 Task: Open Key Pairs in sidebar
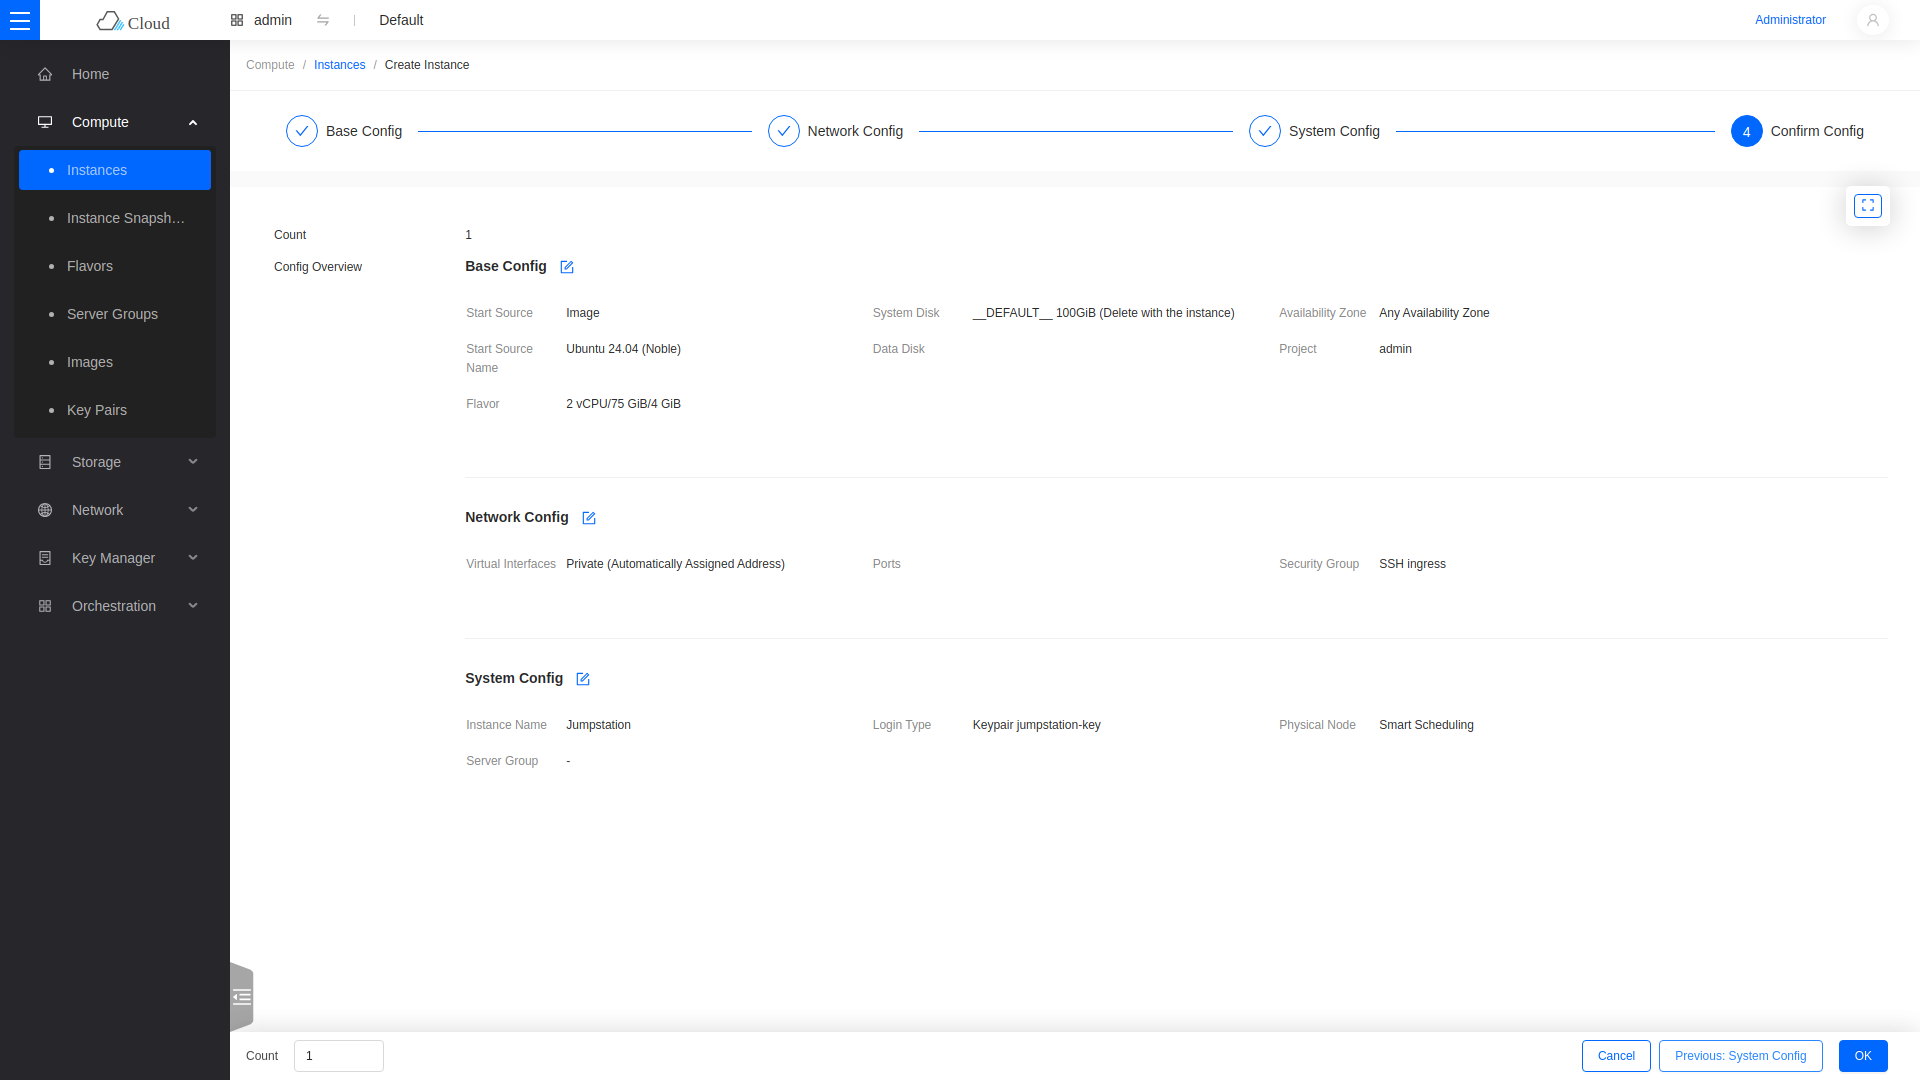(115, 410)
